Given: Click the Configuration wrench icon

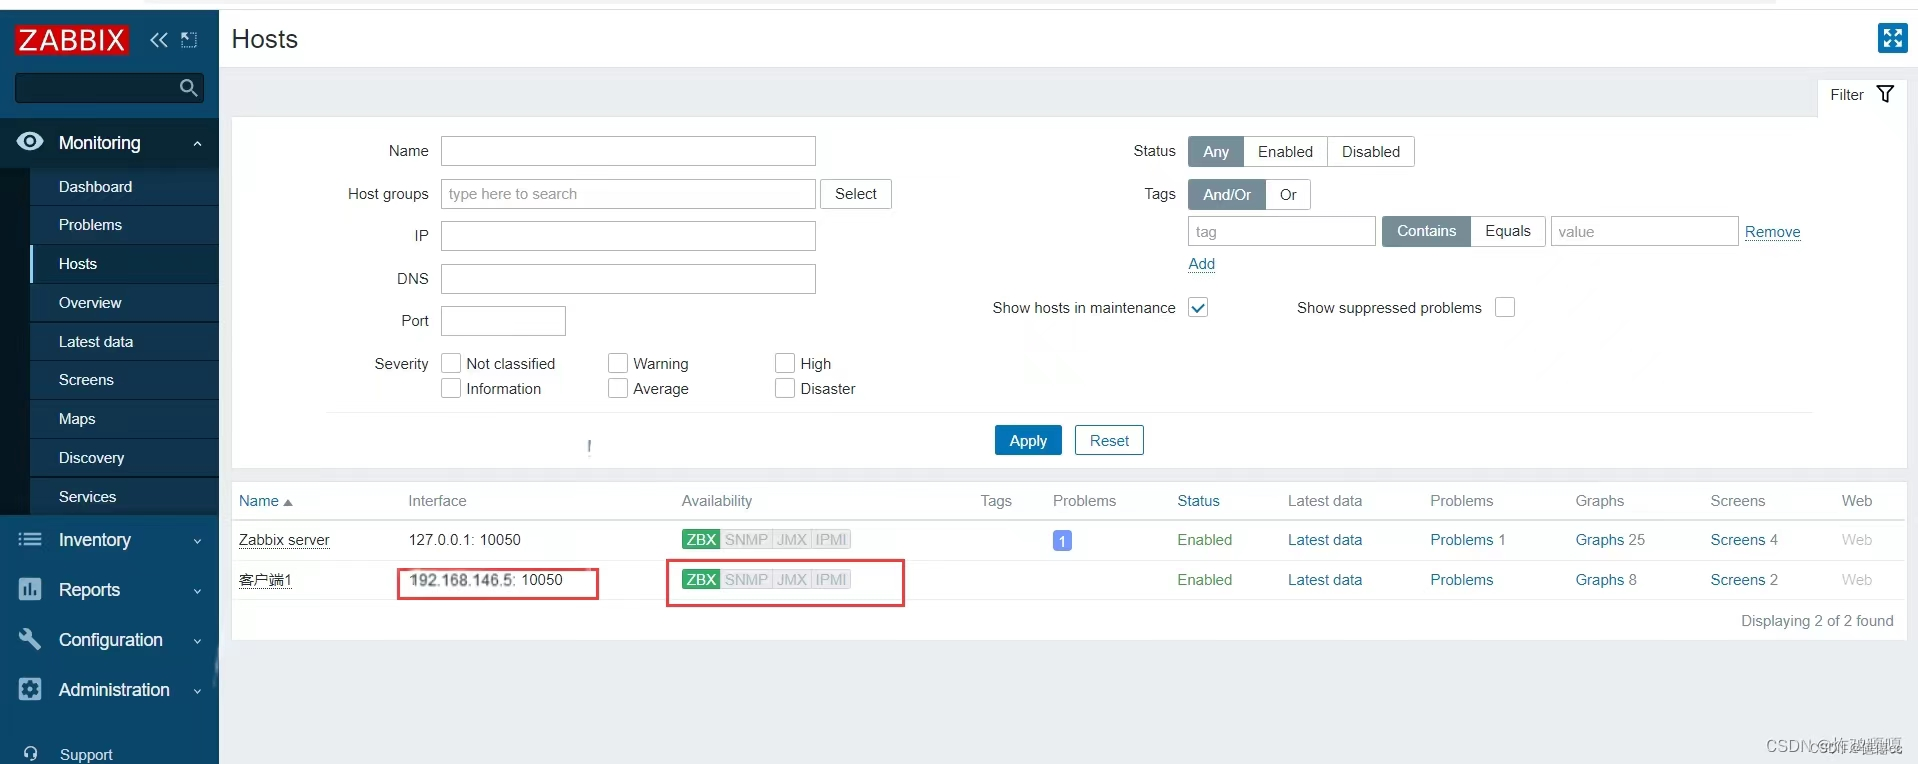Looking at the screenshot, I should [x=30, y=639].
